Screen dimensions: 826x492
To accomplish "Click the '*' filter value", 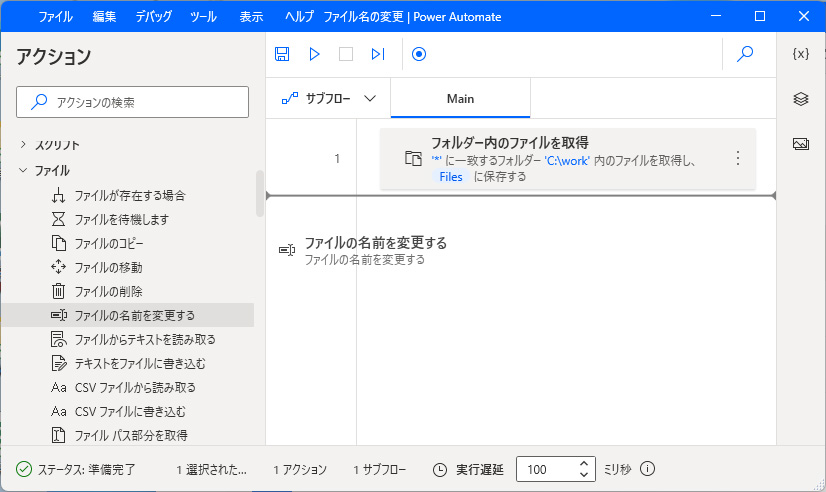I will (x=437, y=161).
